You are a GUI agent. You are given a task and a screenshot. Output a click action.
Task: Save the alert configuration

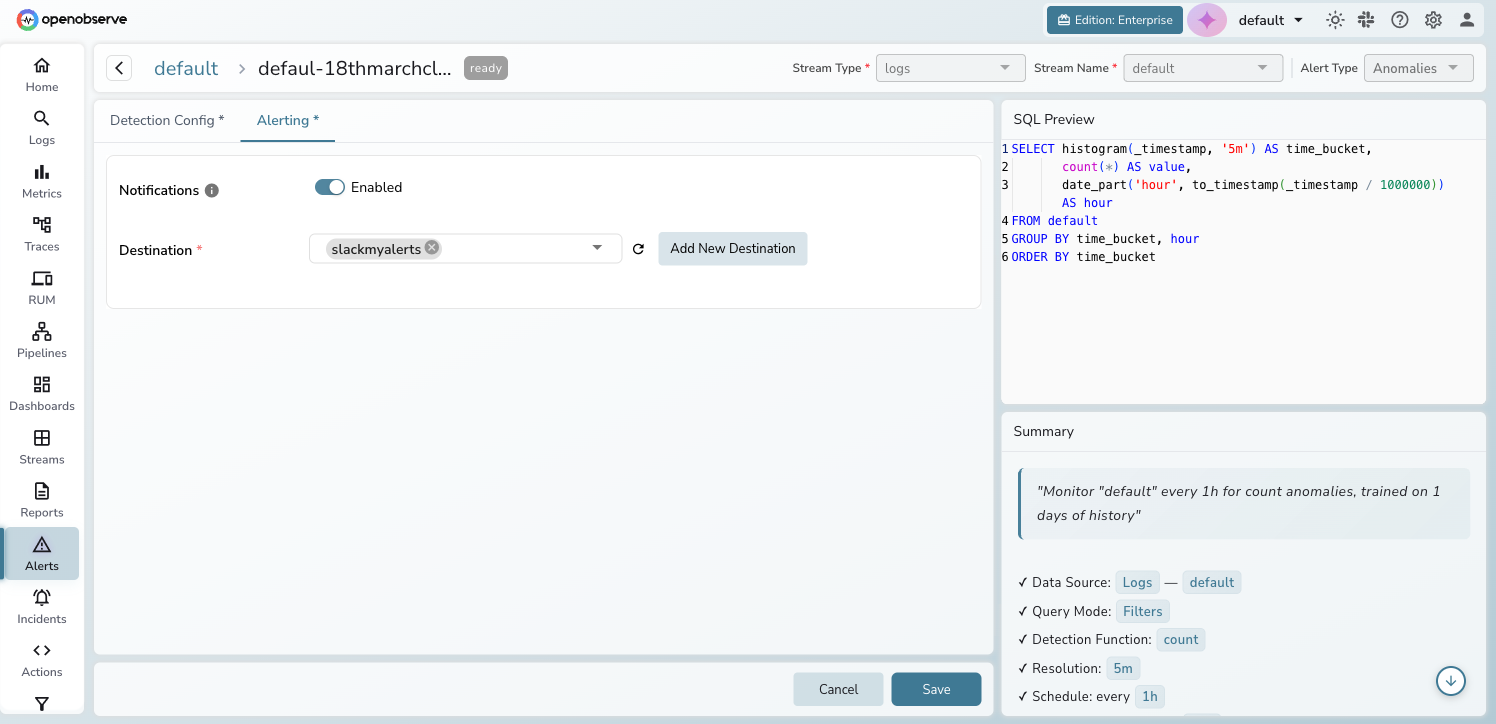[x=936, y=689]
